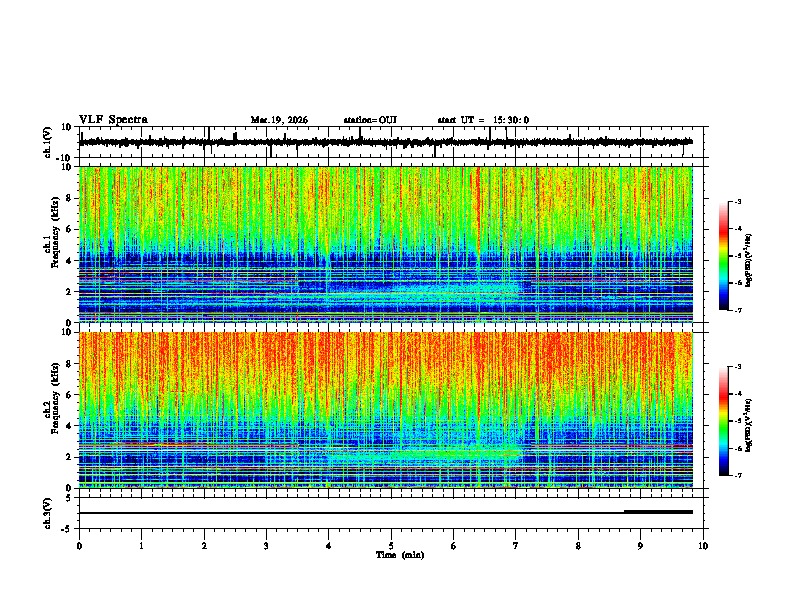The height and width of the screenshot is (612, 792).
Task: Click the time tick label '1'
Action: 141,546
